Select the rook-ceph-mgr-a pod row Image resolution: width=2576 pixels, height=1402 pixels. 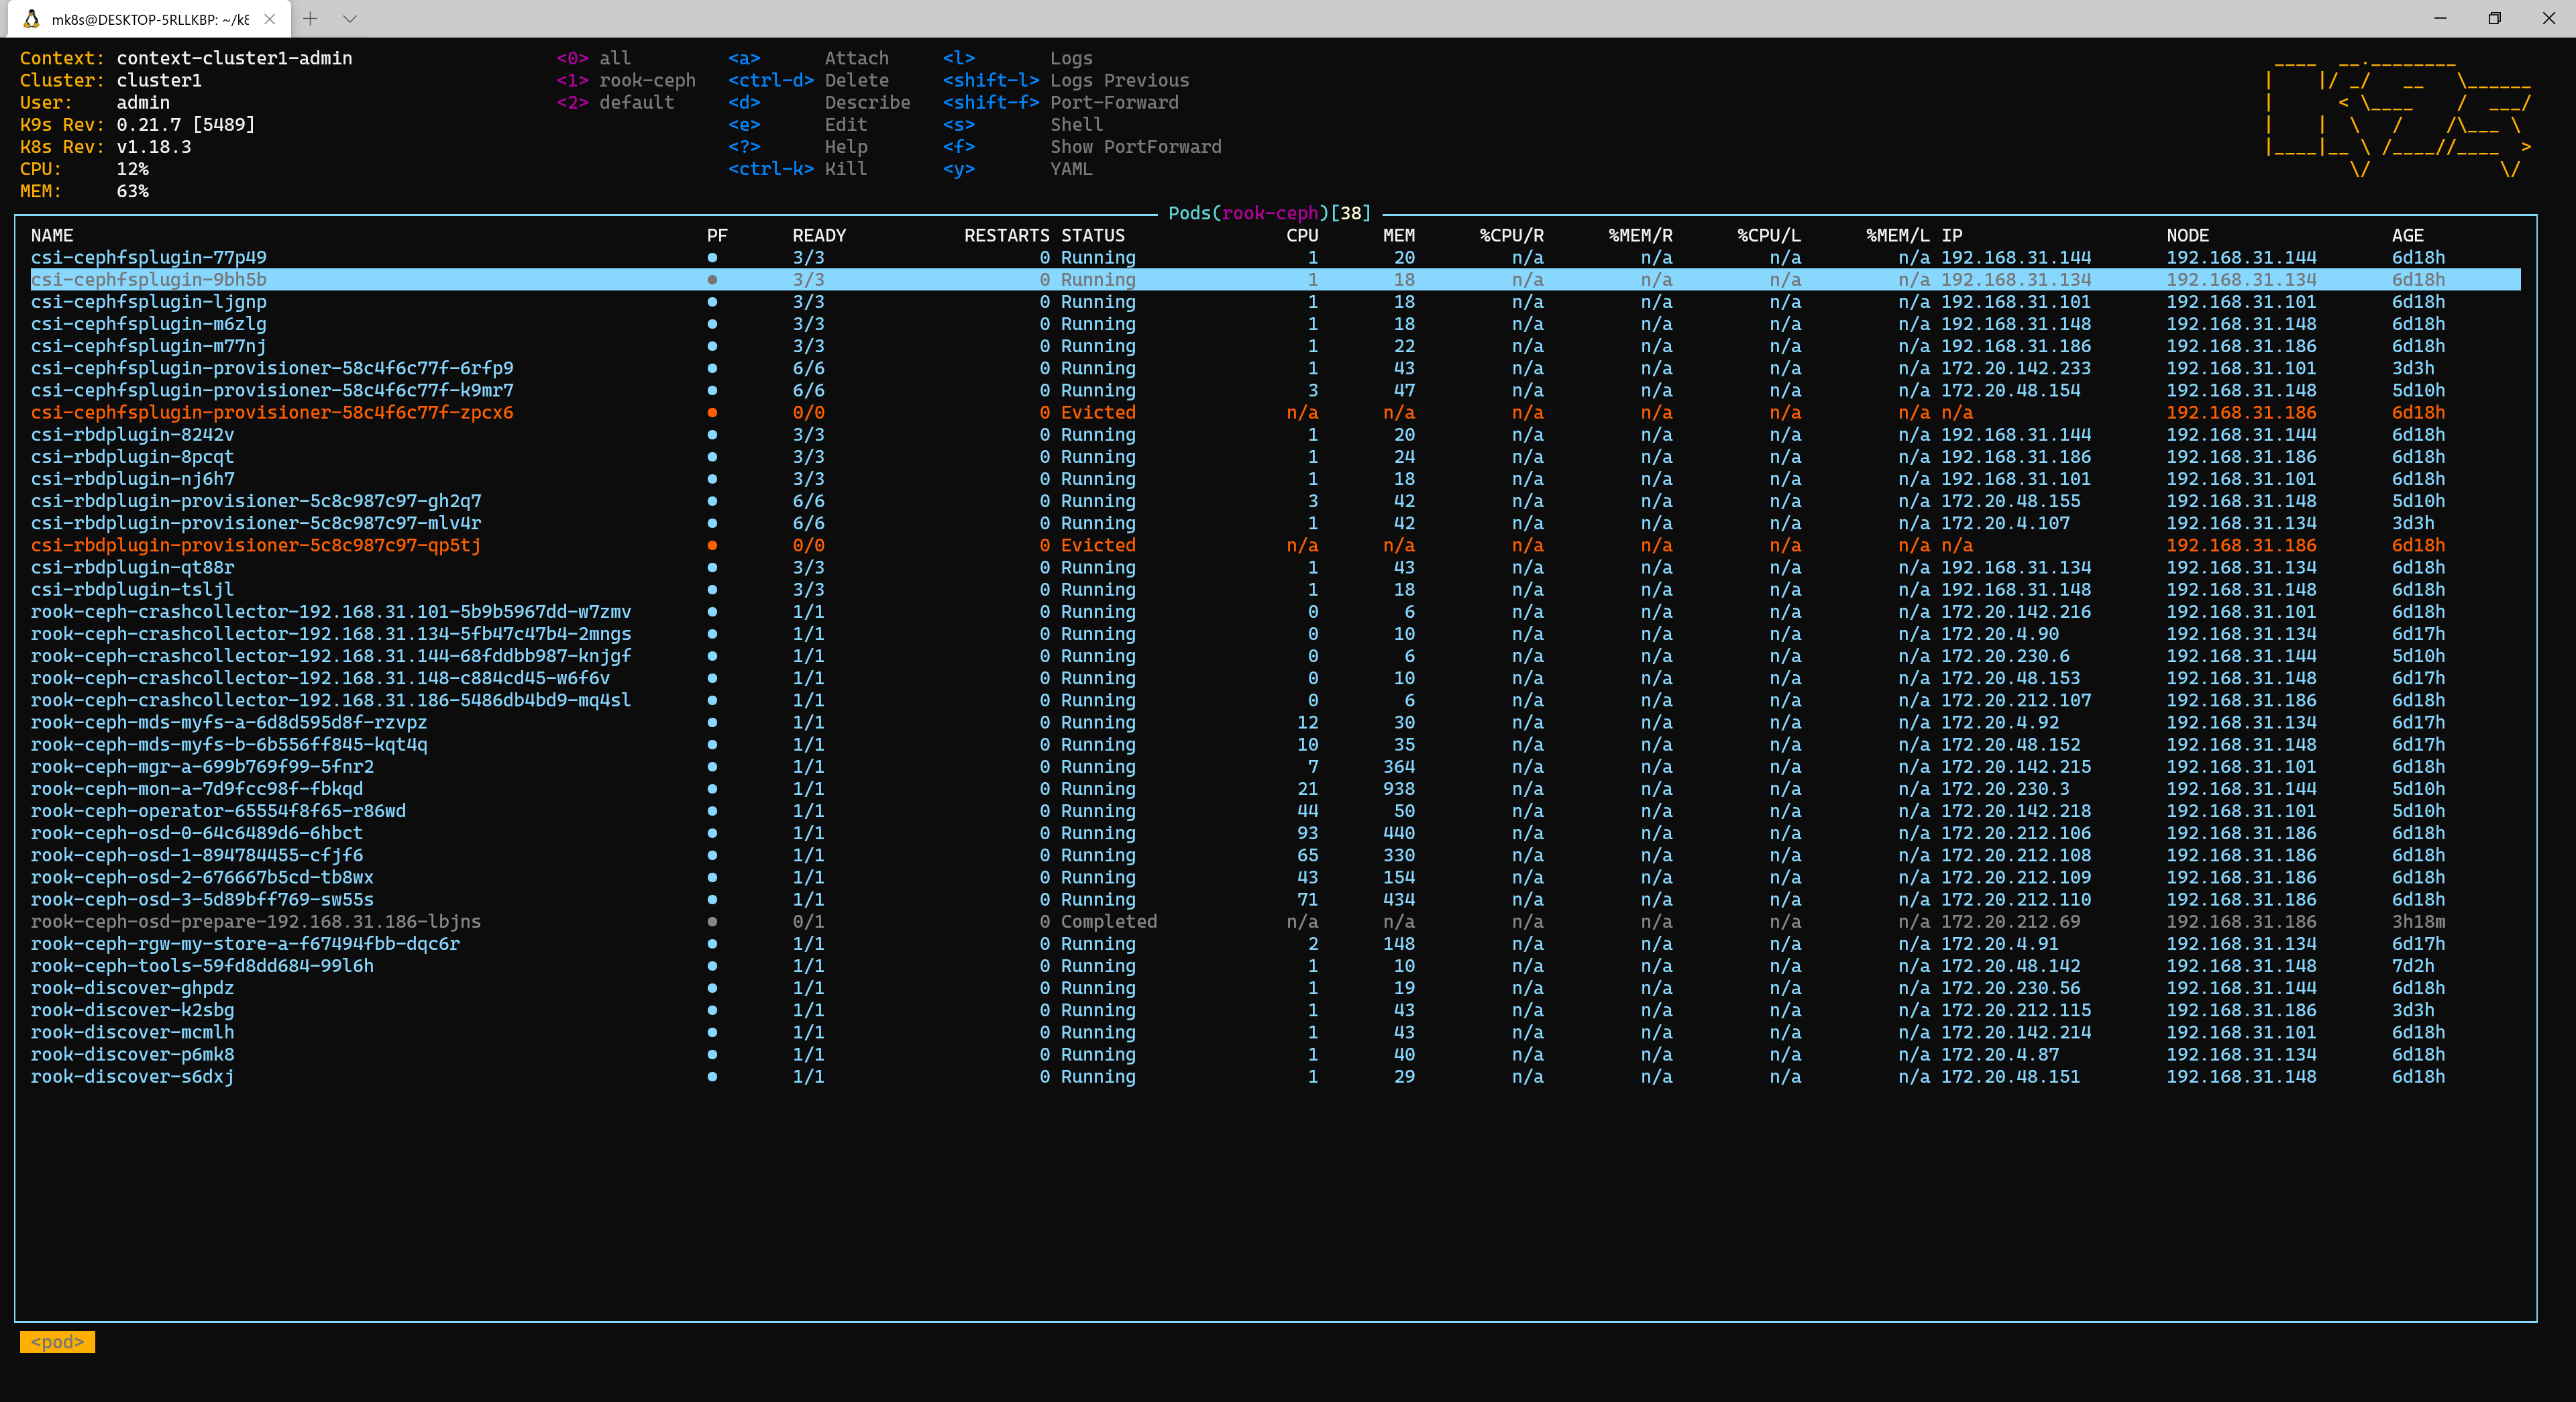pos(202,767)
